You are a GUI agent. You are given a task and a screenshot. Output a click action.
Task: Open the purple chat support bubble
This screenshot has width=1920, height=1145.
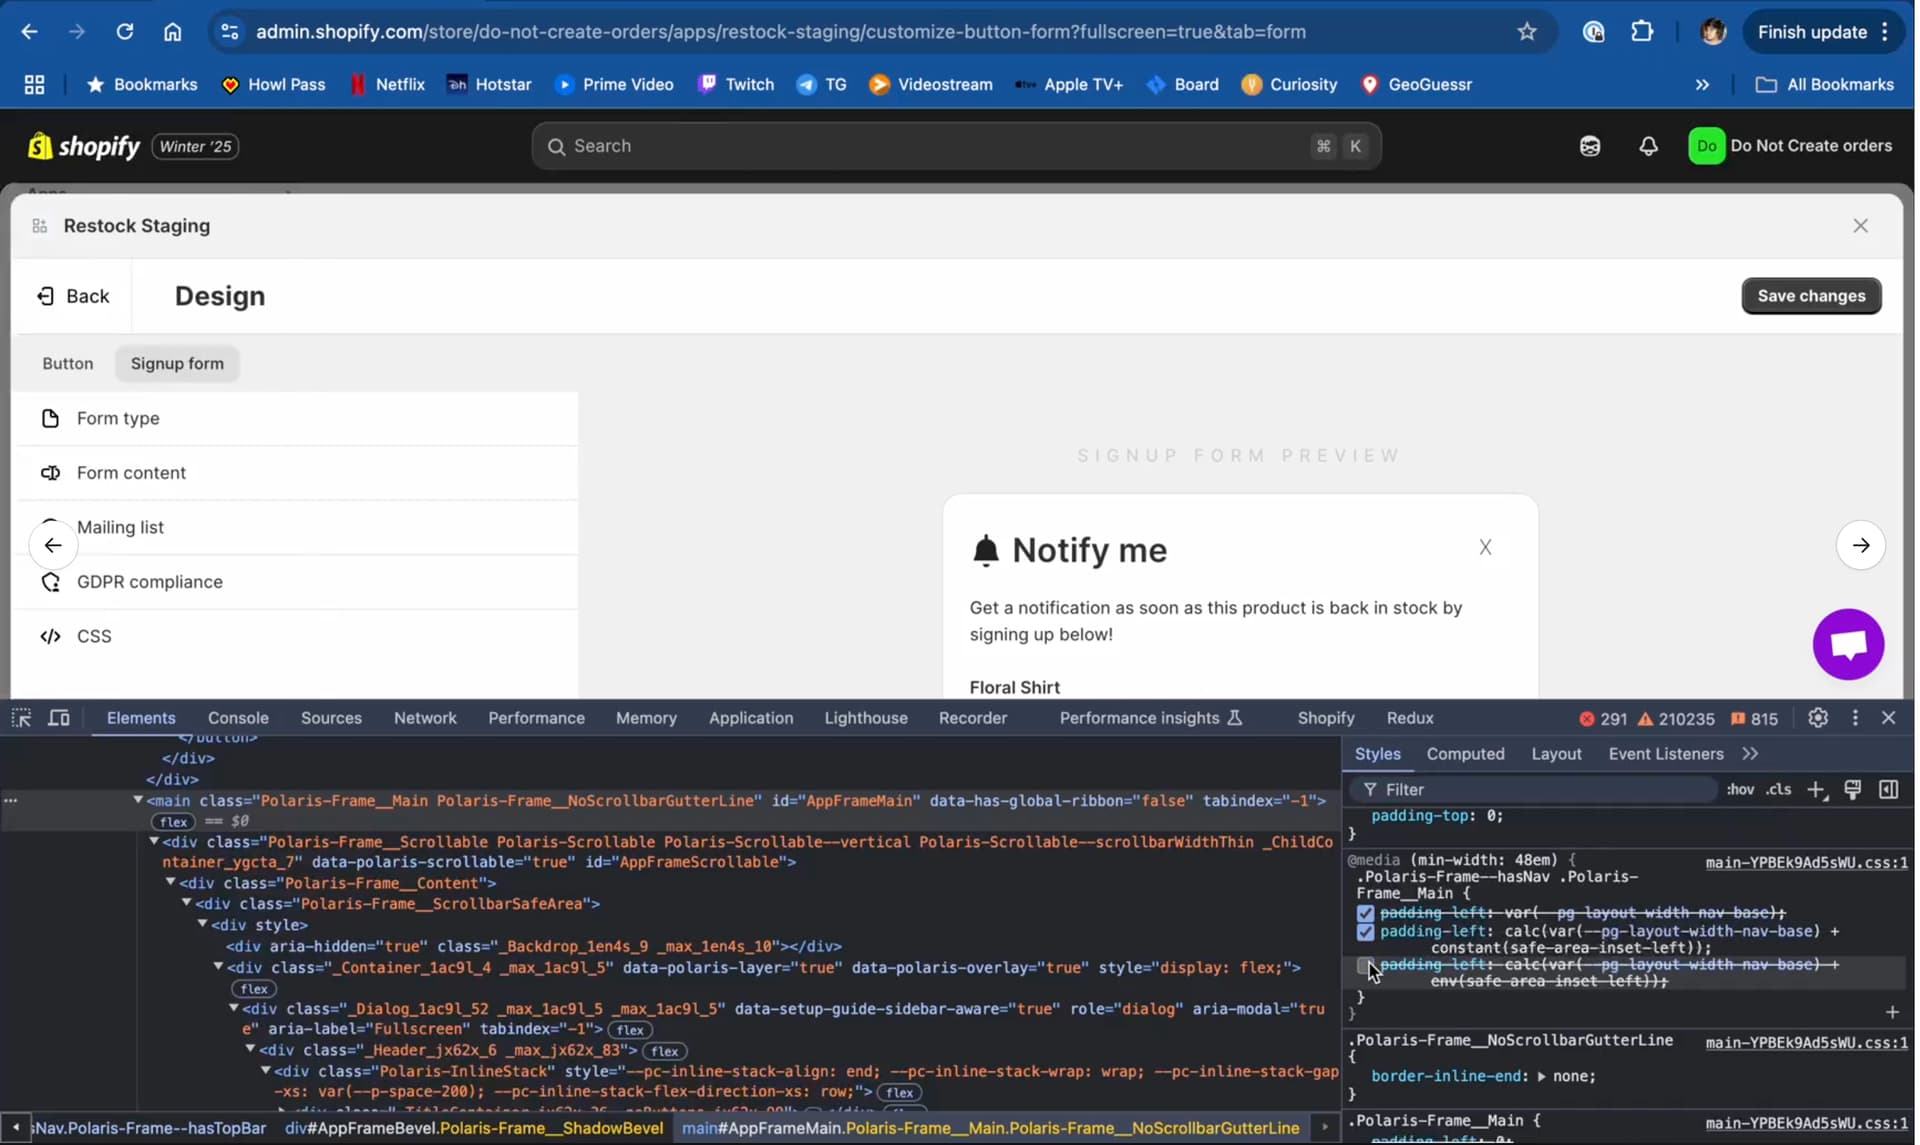coord(1848,644)
